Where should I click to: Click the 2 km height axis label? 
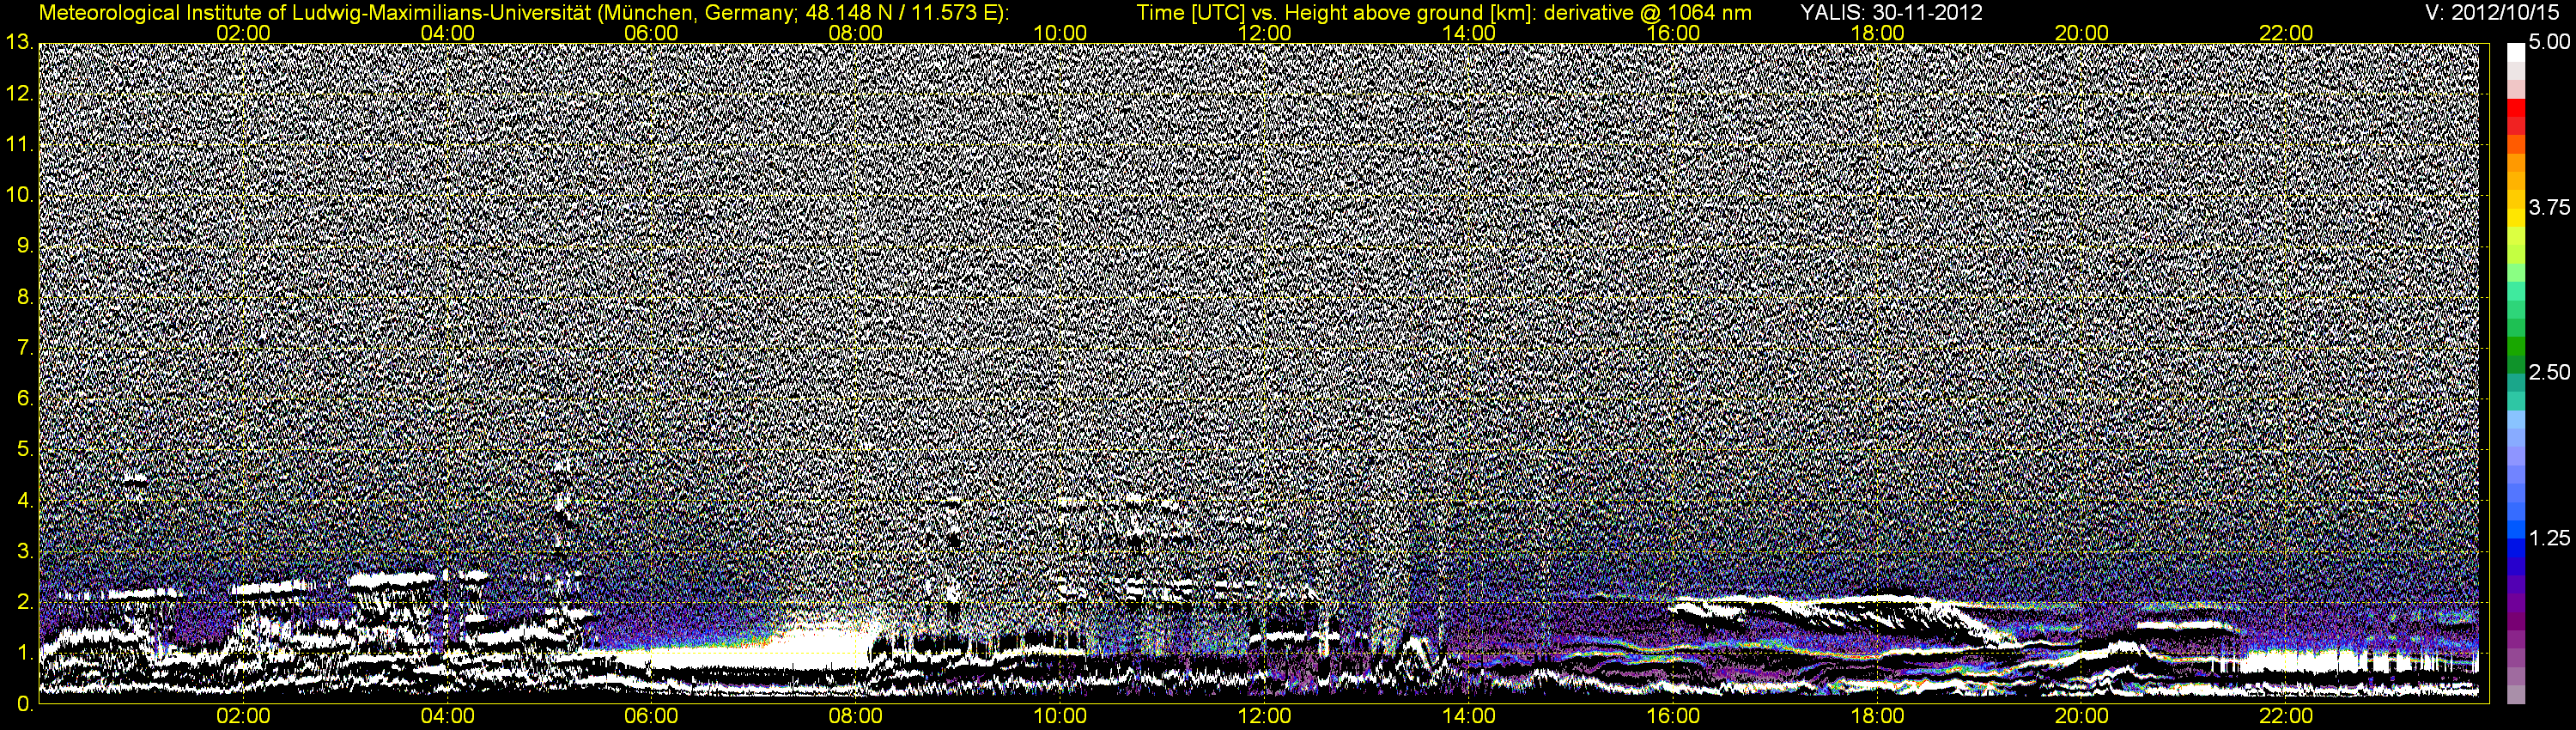[x=24, y=602]
